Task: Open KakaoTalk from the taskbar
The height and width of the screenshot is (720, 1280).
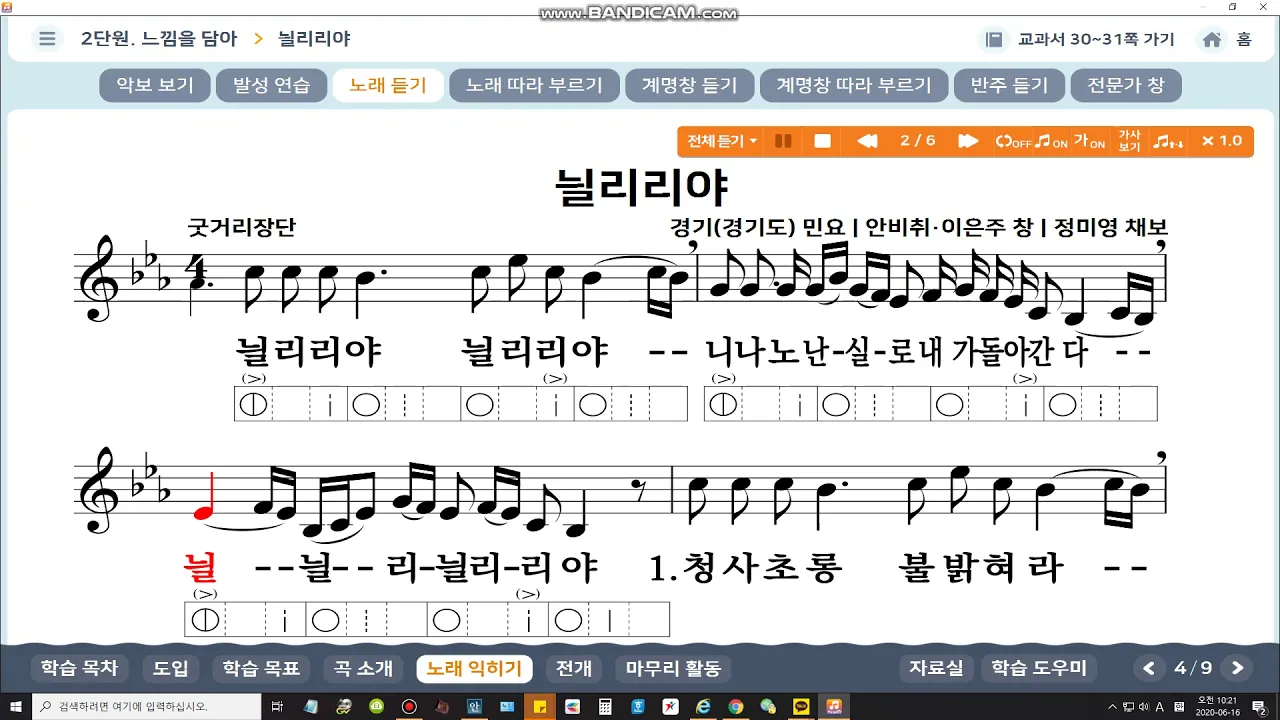Action: pos(801,706)
